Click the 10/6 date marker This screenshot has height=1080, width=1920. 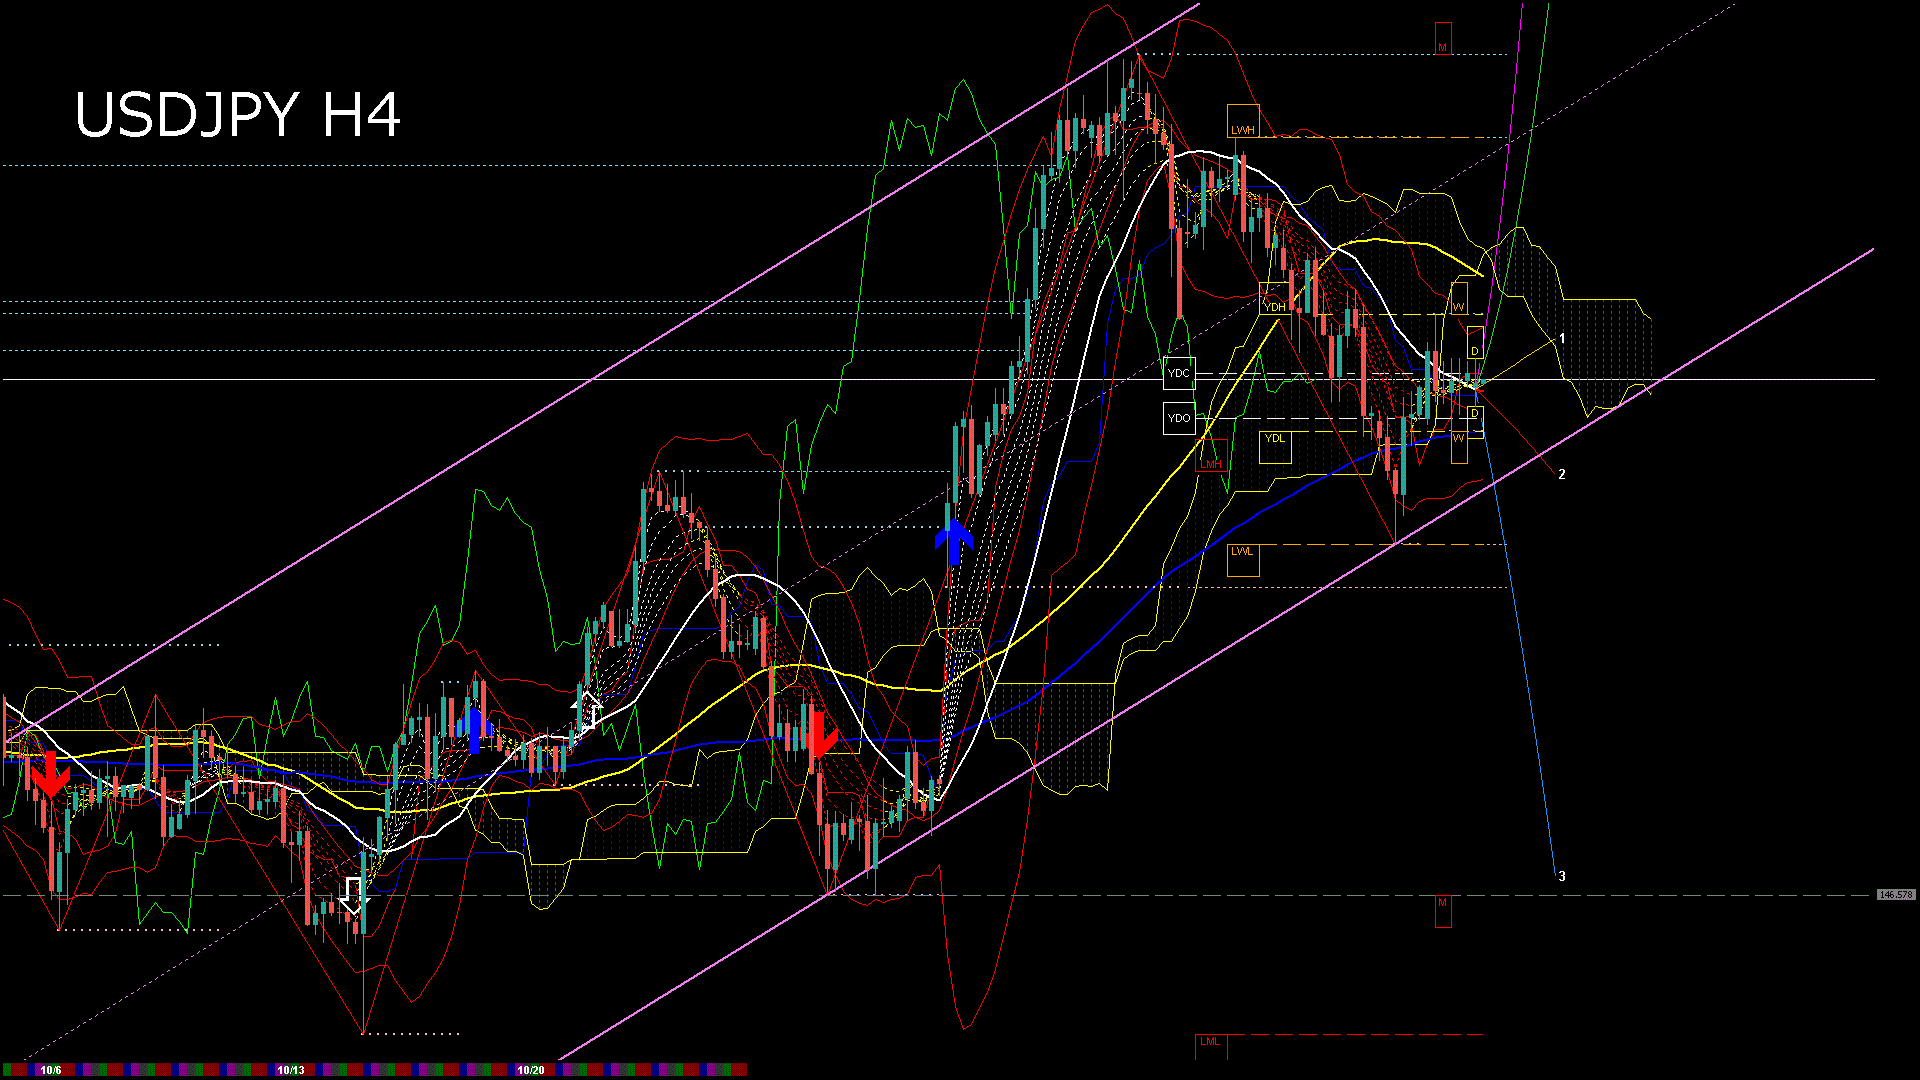51,1070
